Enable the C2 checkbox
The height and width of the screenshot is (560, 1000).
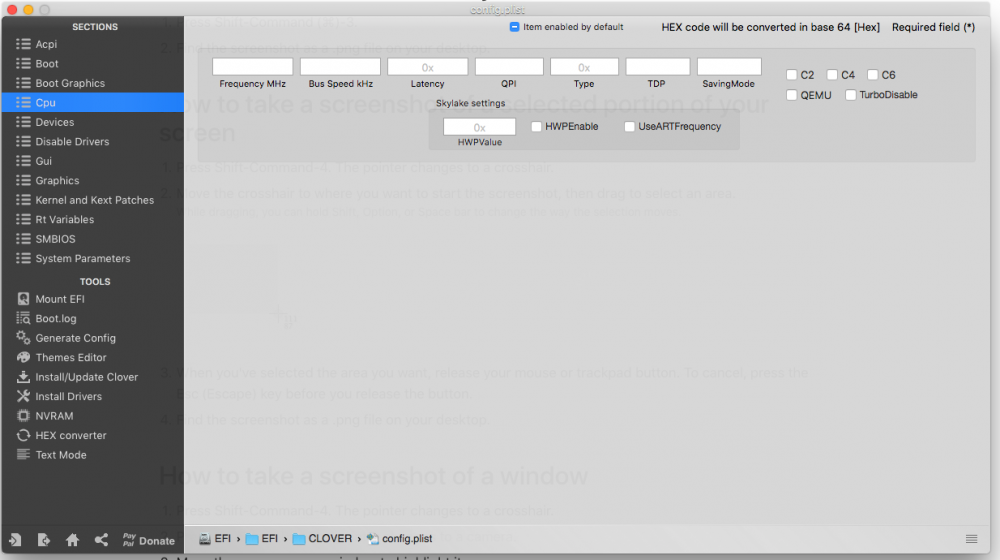791,75
